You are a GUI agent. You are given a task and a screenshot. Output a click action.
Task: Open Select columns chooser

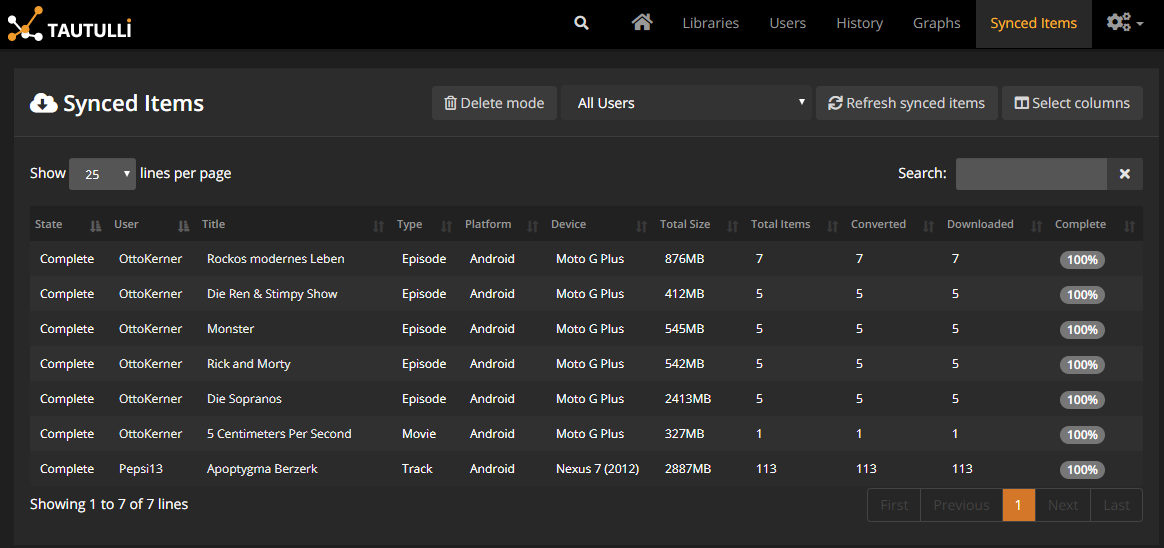(1072, 103)
